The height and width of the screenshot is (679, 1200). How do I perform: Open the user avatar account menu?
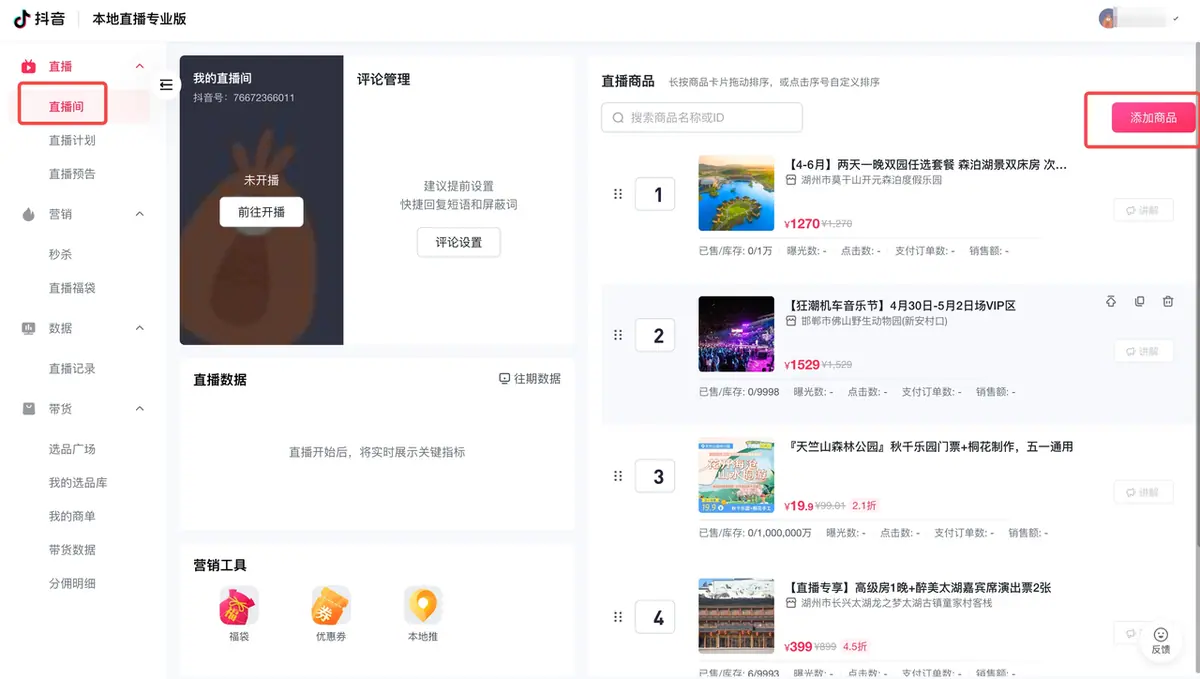coord(1107,18)
